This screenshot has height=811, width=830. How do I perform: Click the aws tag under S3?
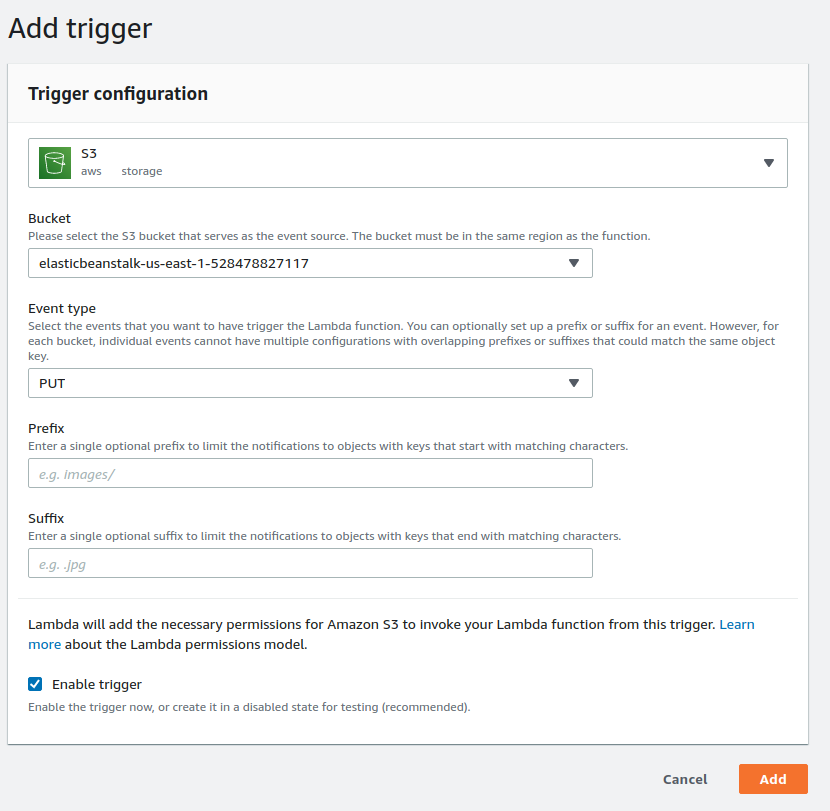[91, 171]
